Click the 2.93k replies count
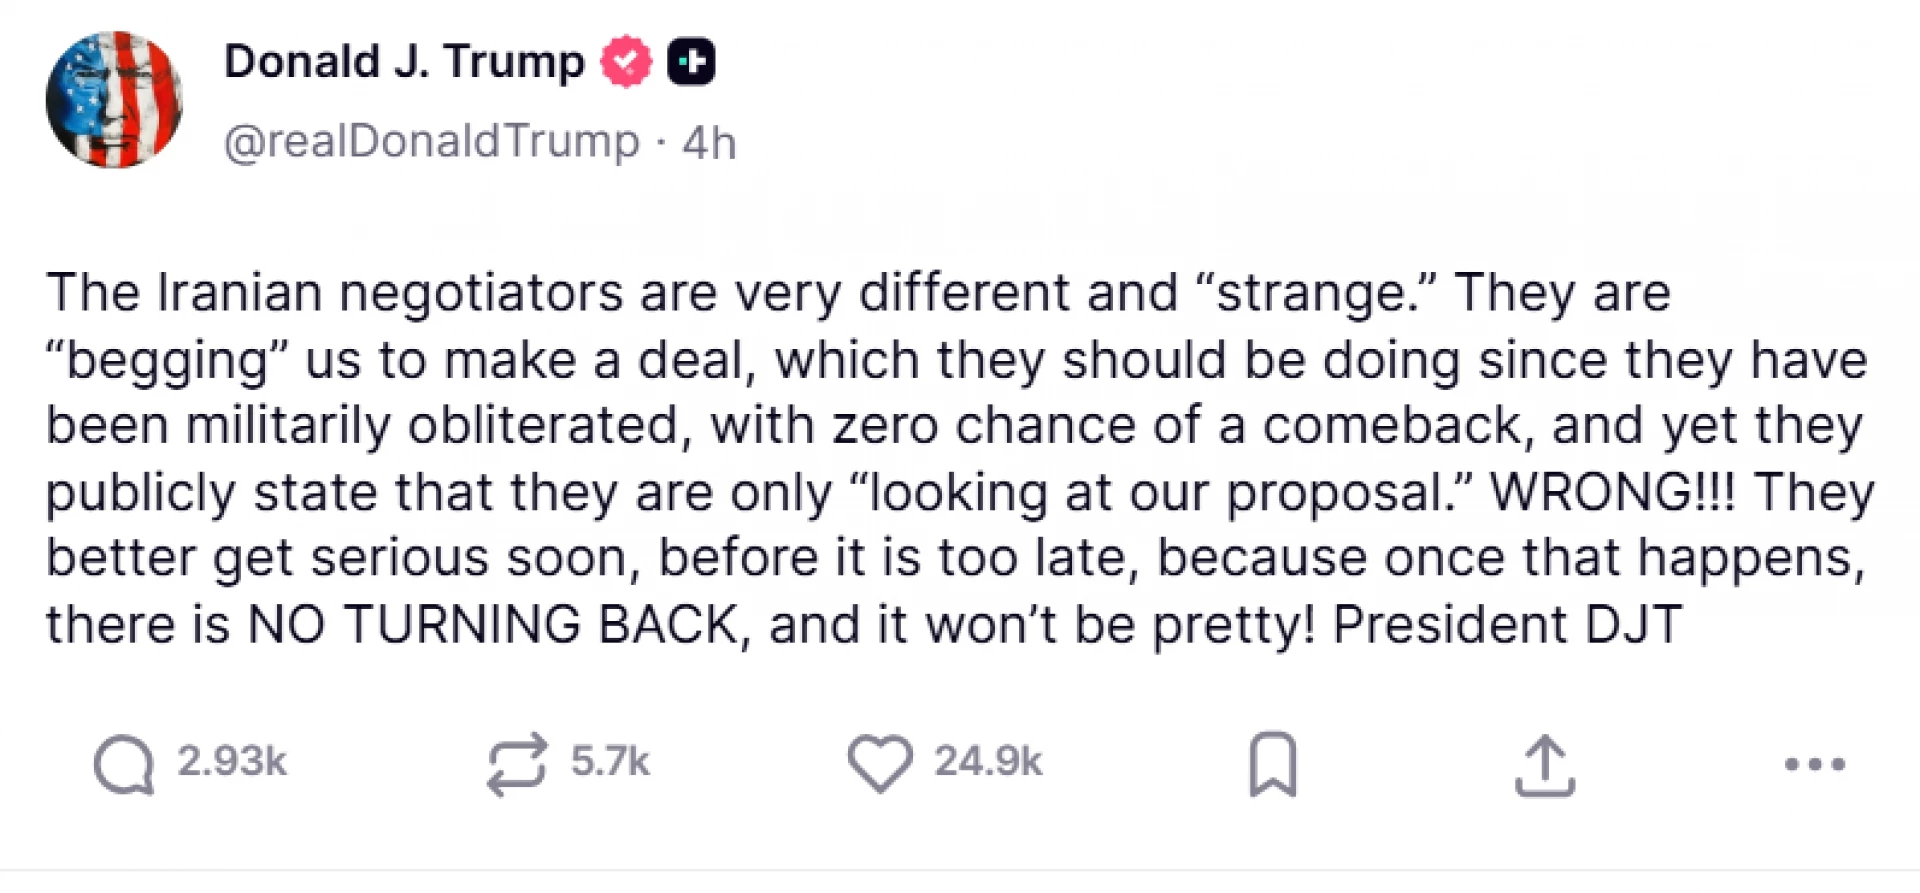The height and width of the screenshot is (893, 1920). click(x=232, y=762)
